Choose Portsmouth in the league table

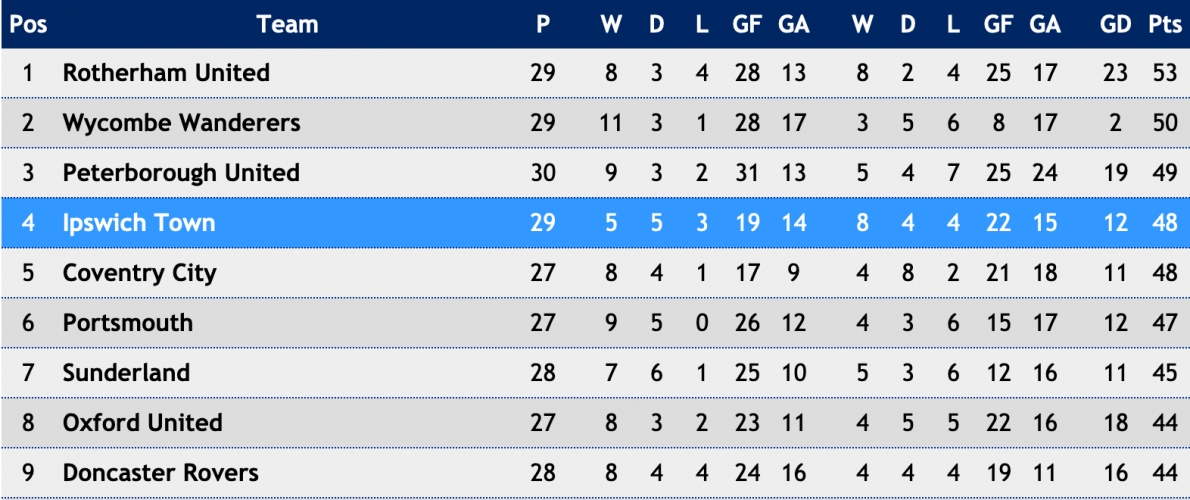(128, 323)
